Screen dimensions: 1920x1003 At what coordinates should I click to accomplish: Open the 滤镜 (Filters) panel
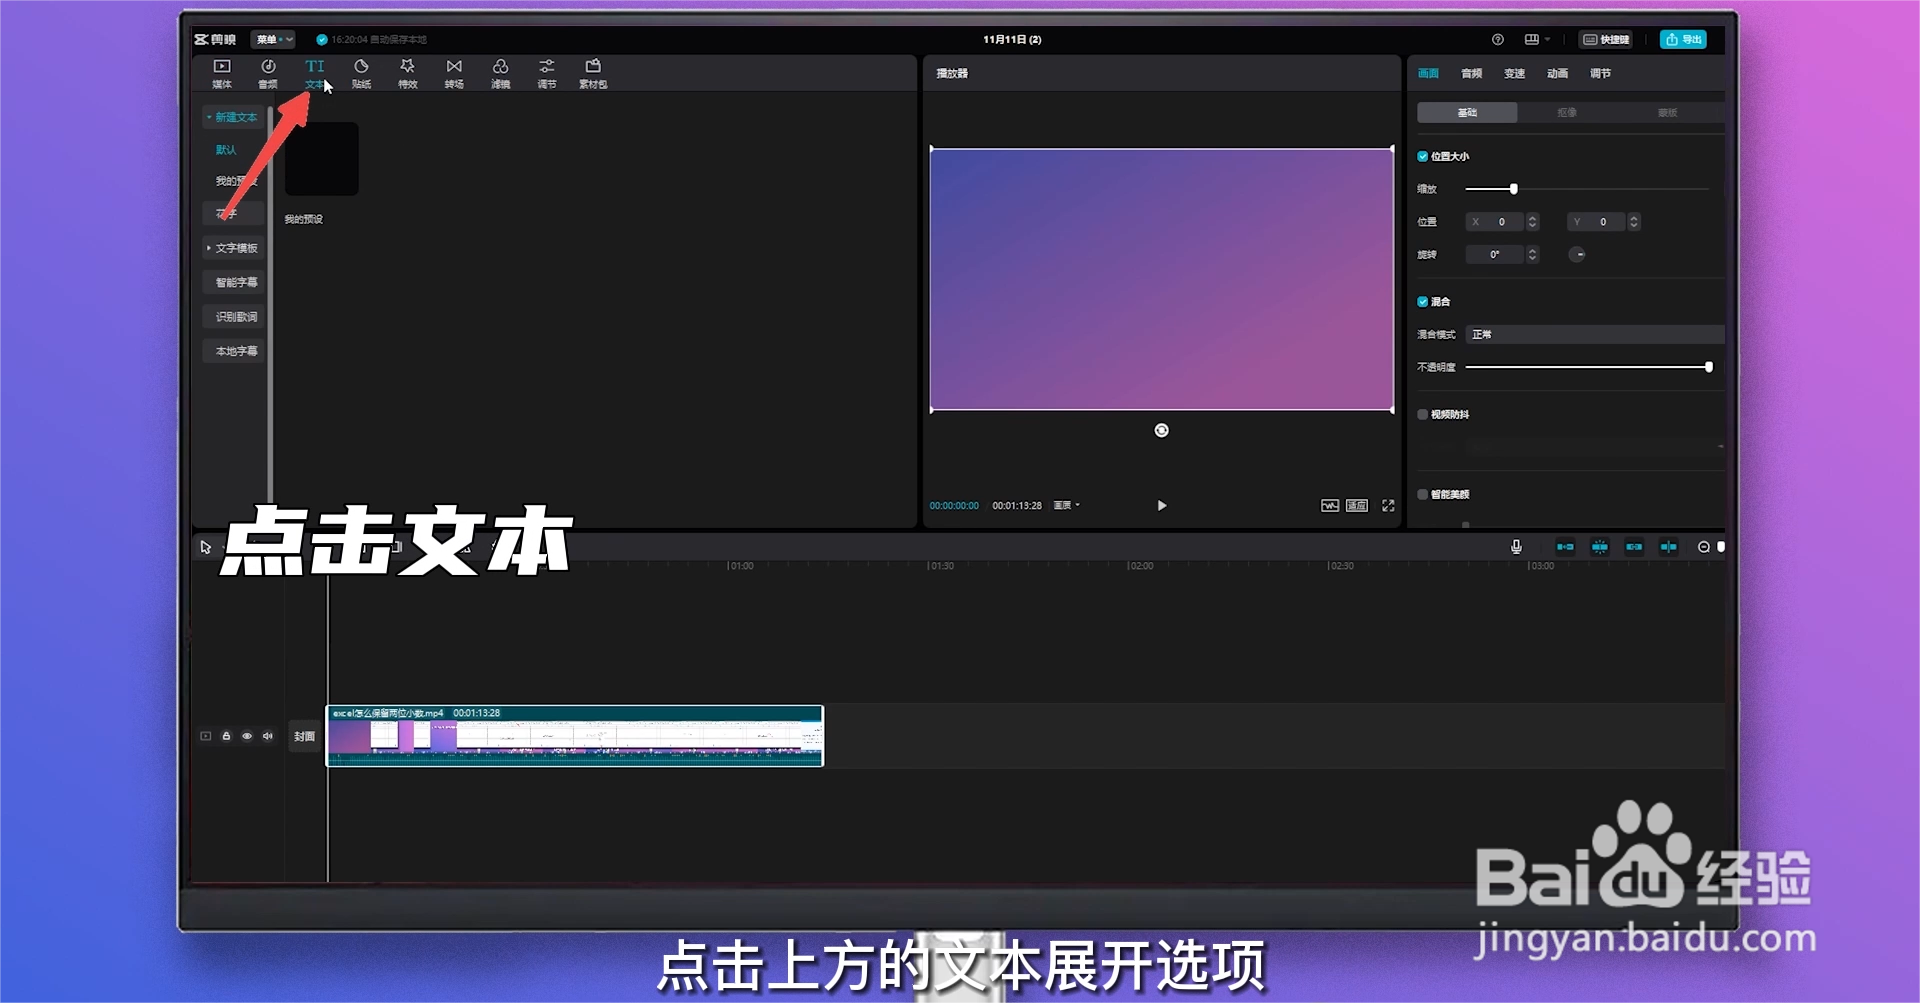[500, 73]
